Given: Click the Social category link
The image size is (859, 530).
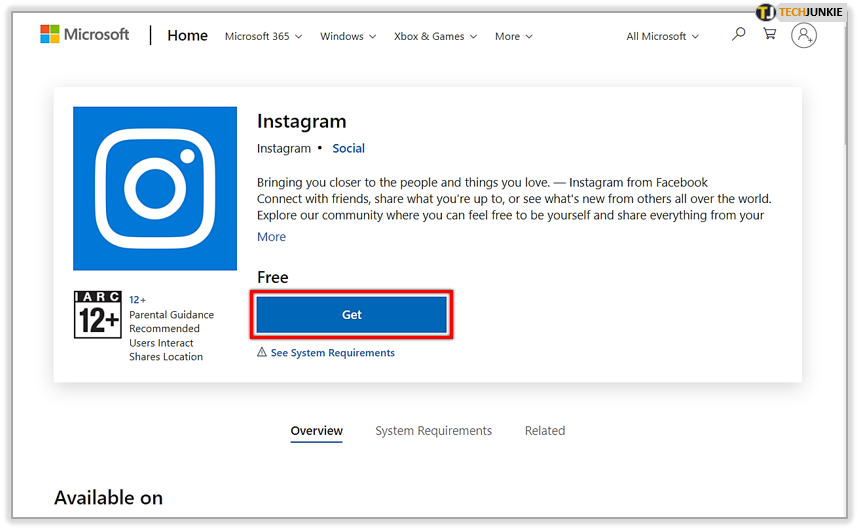Looking at the screenshot, I should 348,148.
